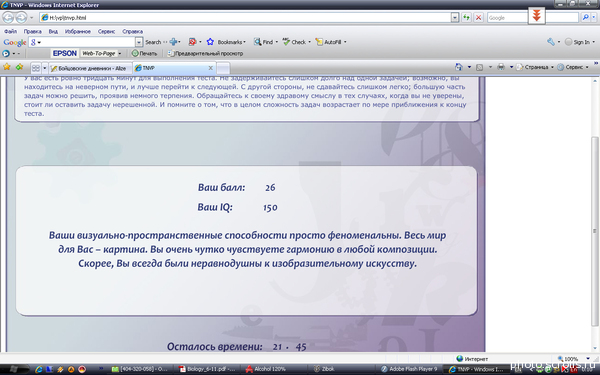Screen dimensions: 600x375
Task: Click the magnifier search go icon
Action: click(585, 18)
